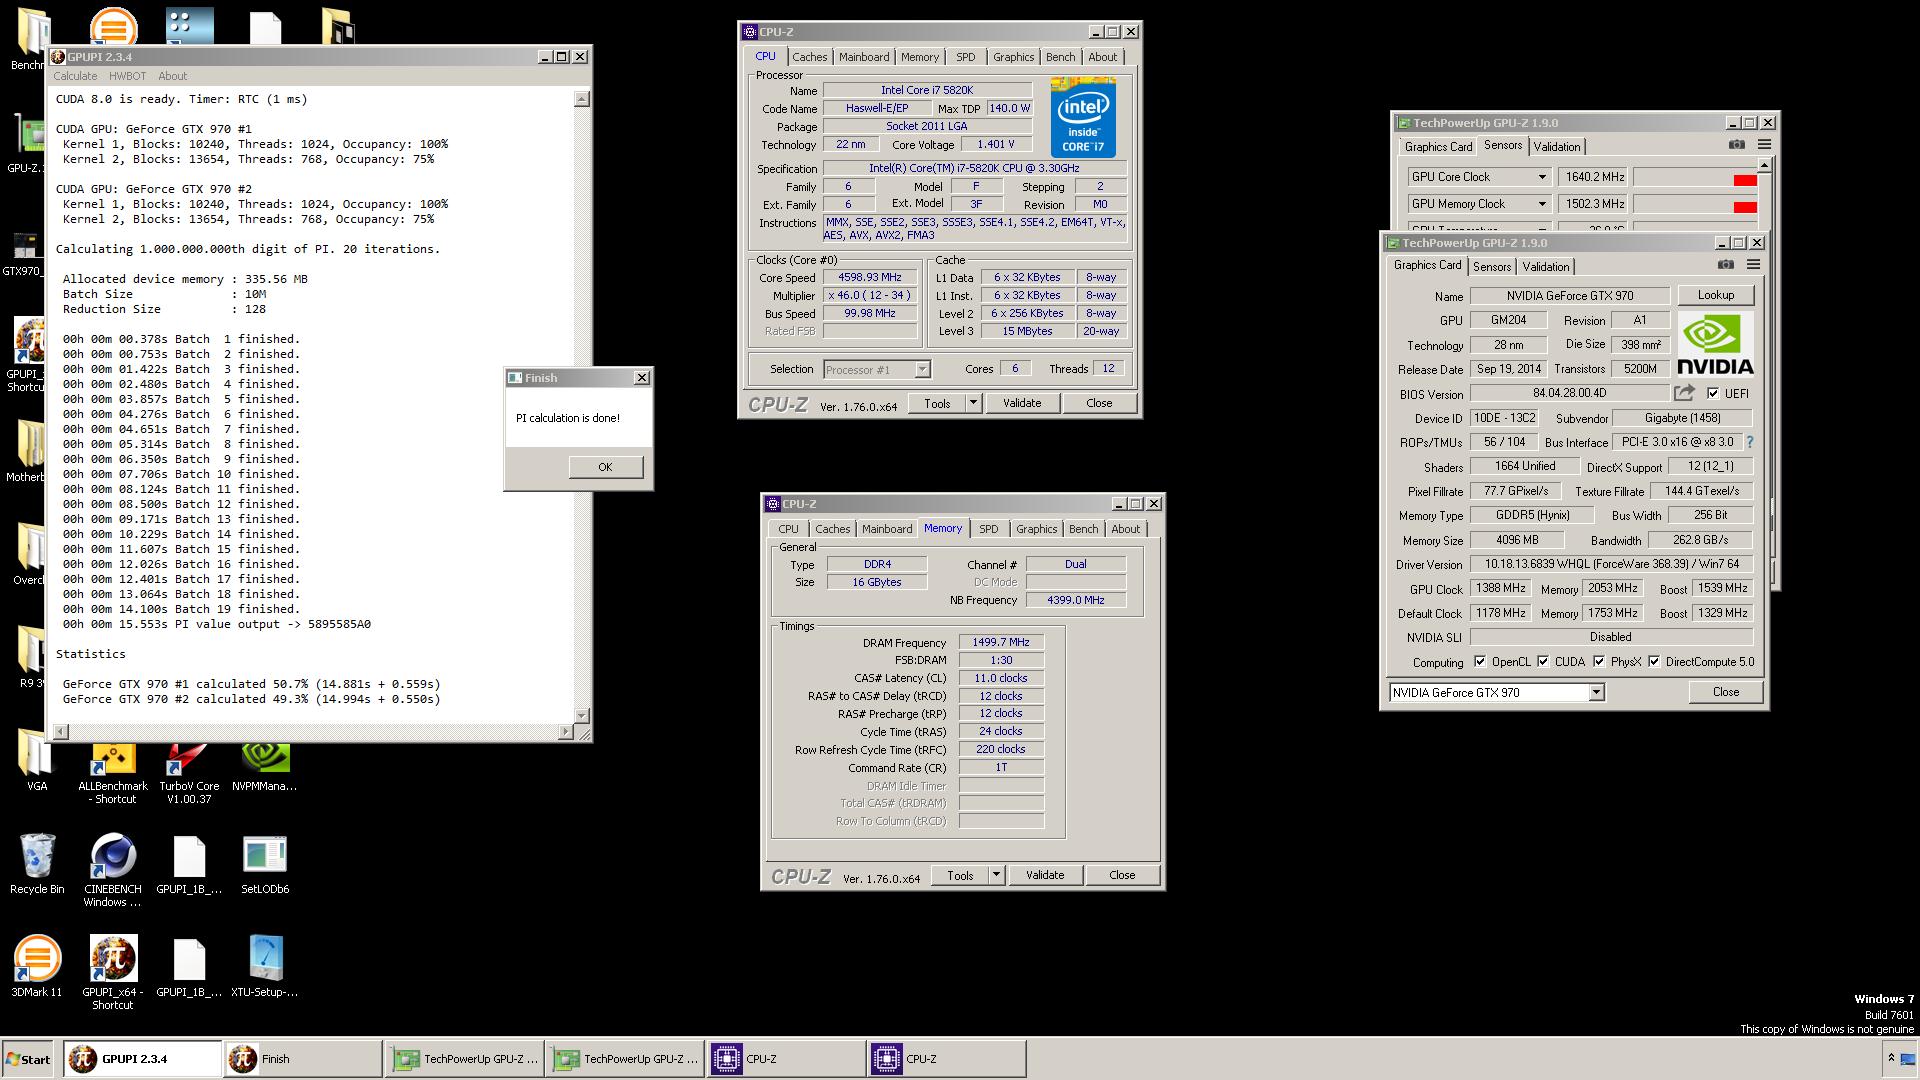Viewport: 1920px width, 1080px height.
Task: Open XTU-Setup desktop icon
Action: click(x=265, y=966)
